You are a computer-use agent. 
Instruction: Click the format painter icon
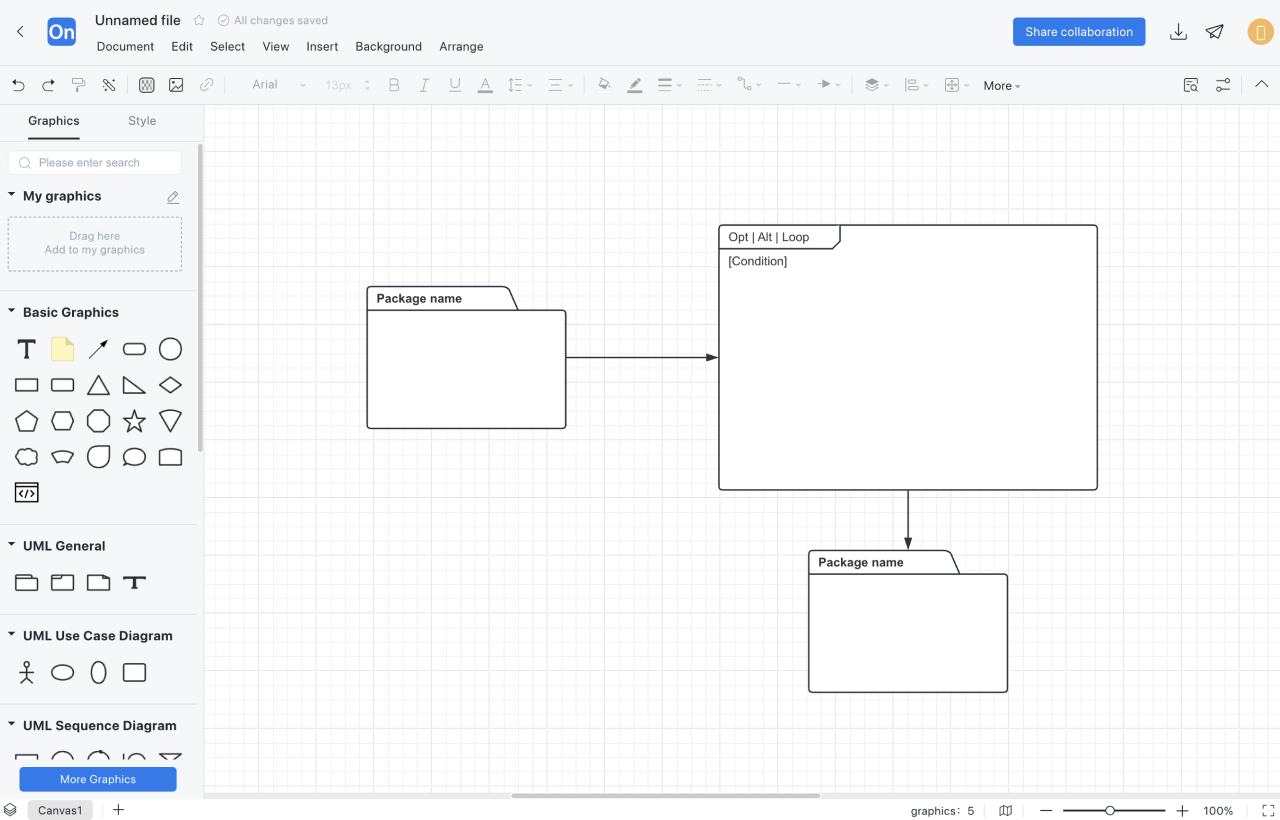click(x=78, y=85)
